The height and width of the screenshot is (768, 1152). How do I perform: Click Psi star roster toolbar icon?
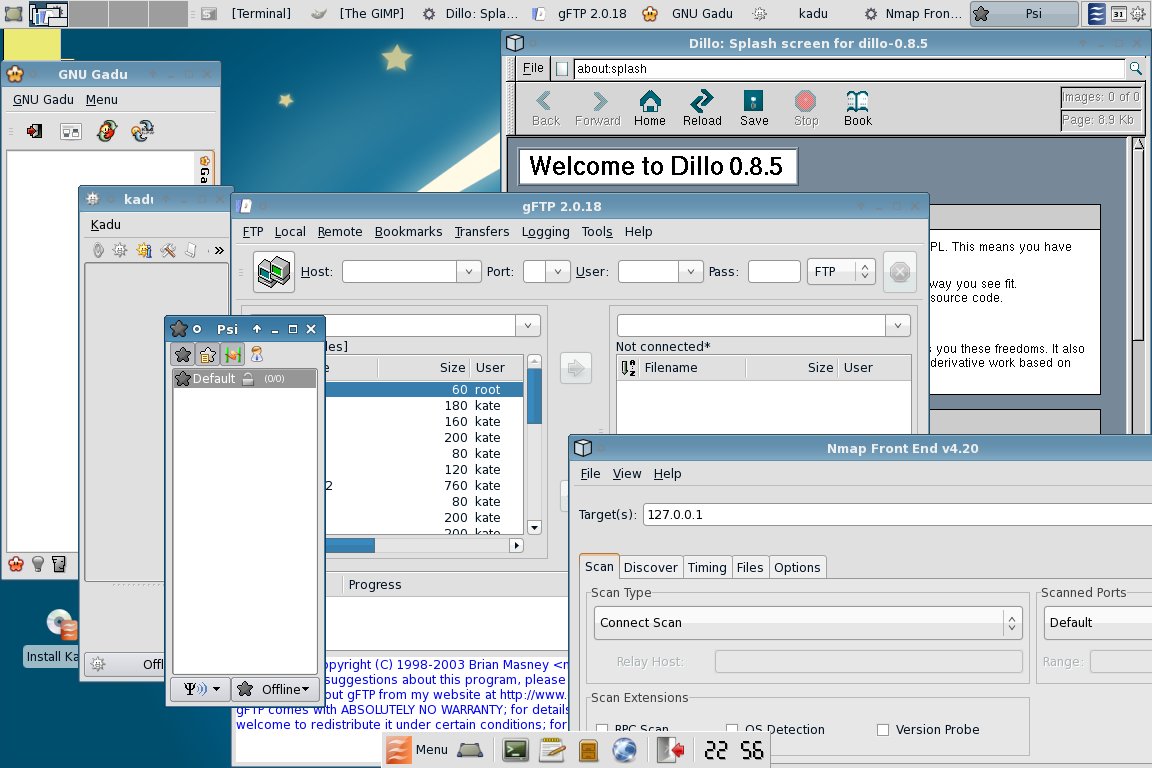pos(183,355)
